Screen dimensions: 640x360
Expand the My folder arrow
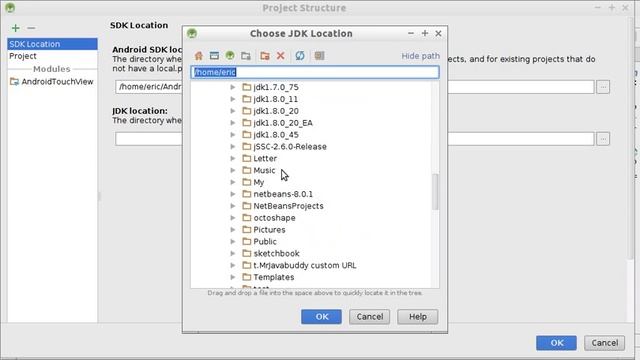[233, 182]
